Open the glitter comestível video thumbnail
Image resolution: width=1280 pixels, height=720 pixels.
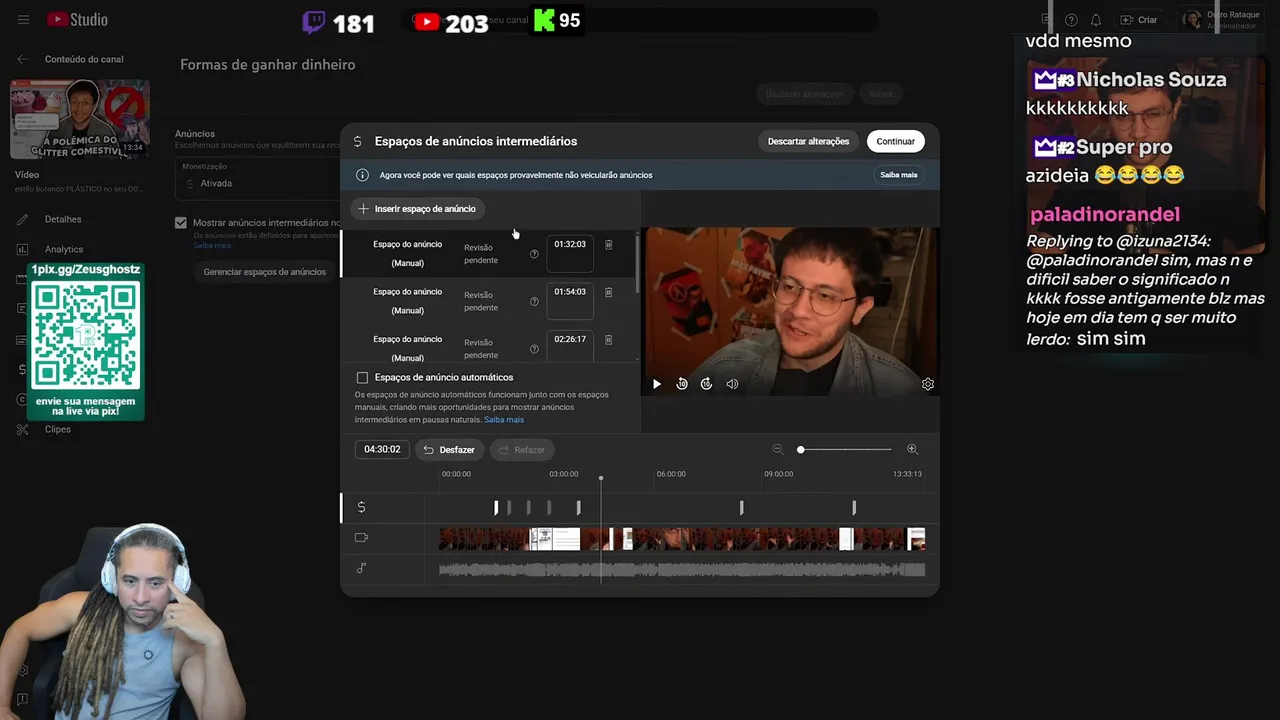click(x=80, y=119)
